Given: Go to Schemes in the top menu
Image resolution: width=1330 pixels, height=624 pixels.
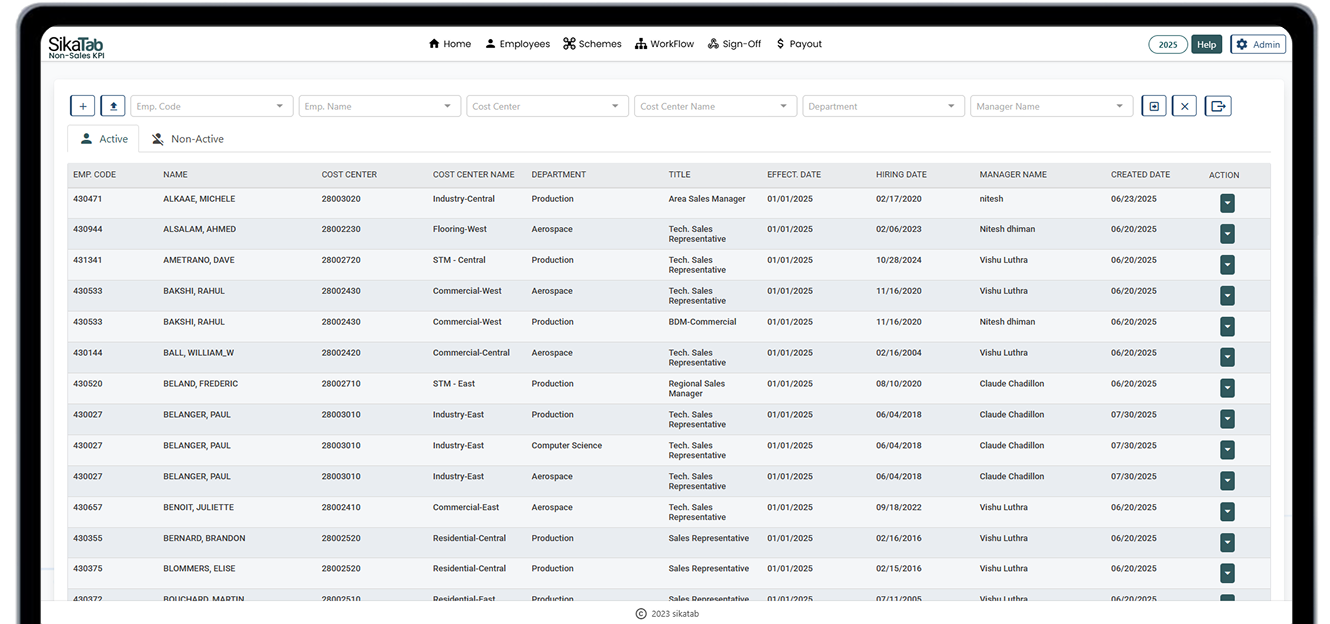Looking at the screenshot, I should (592, 44).
